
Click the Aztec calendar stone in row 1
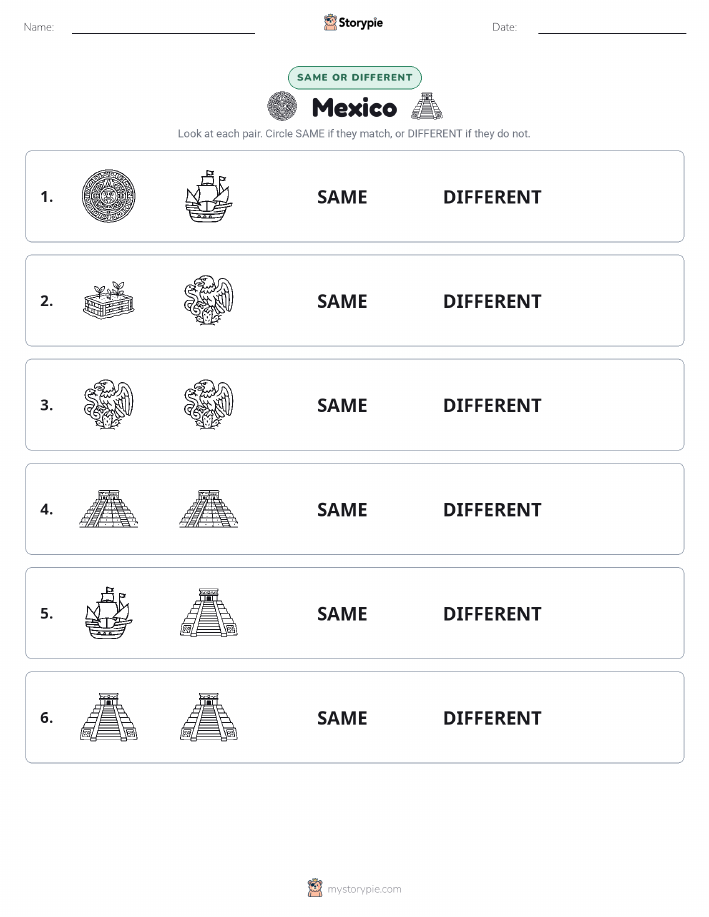click(x=108, y=196)
